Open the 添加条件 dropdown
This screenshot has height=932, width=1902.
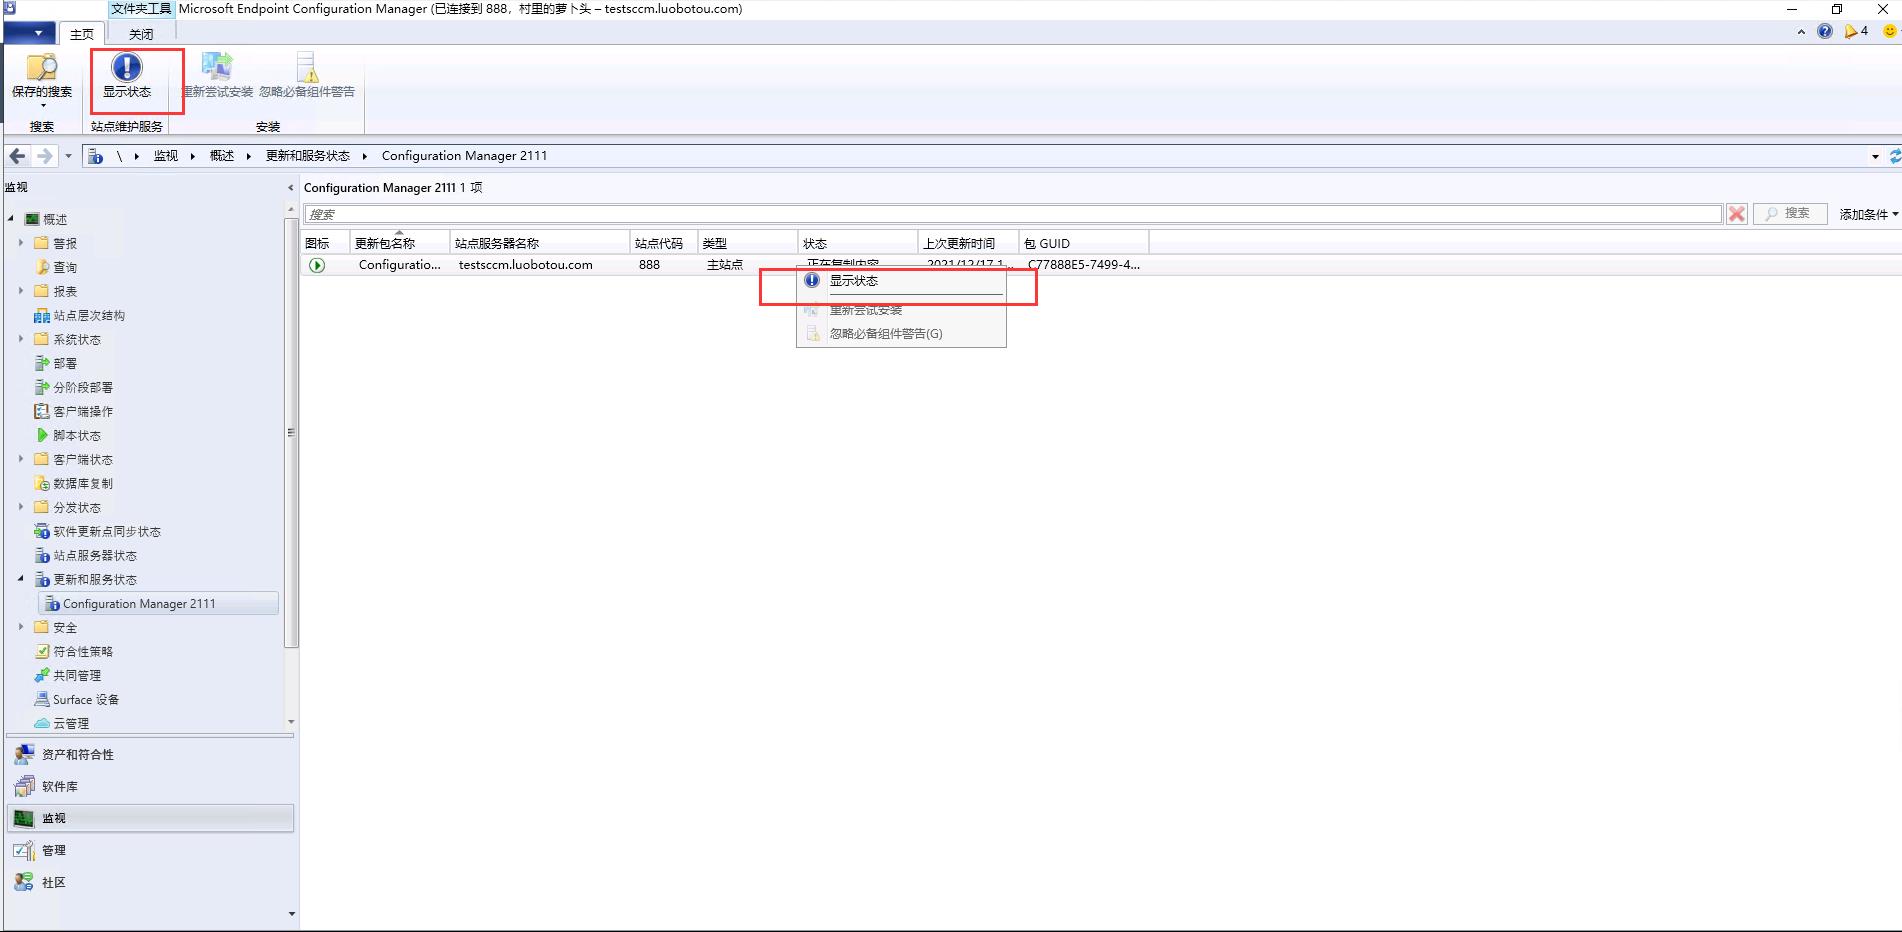coord(1868,214)
